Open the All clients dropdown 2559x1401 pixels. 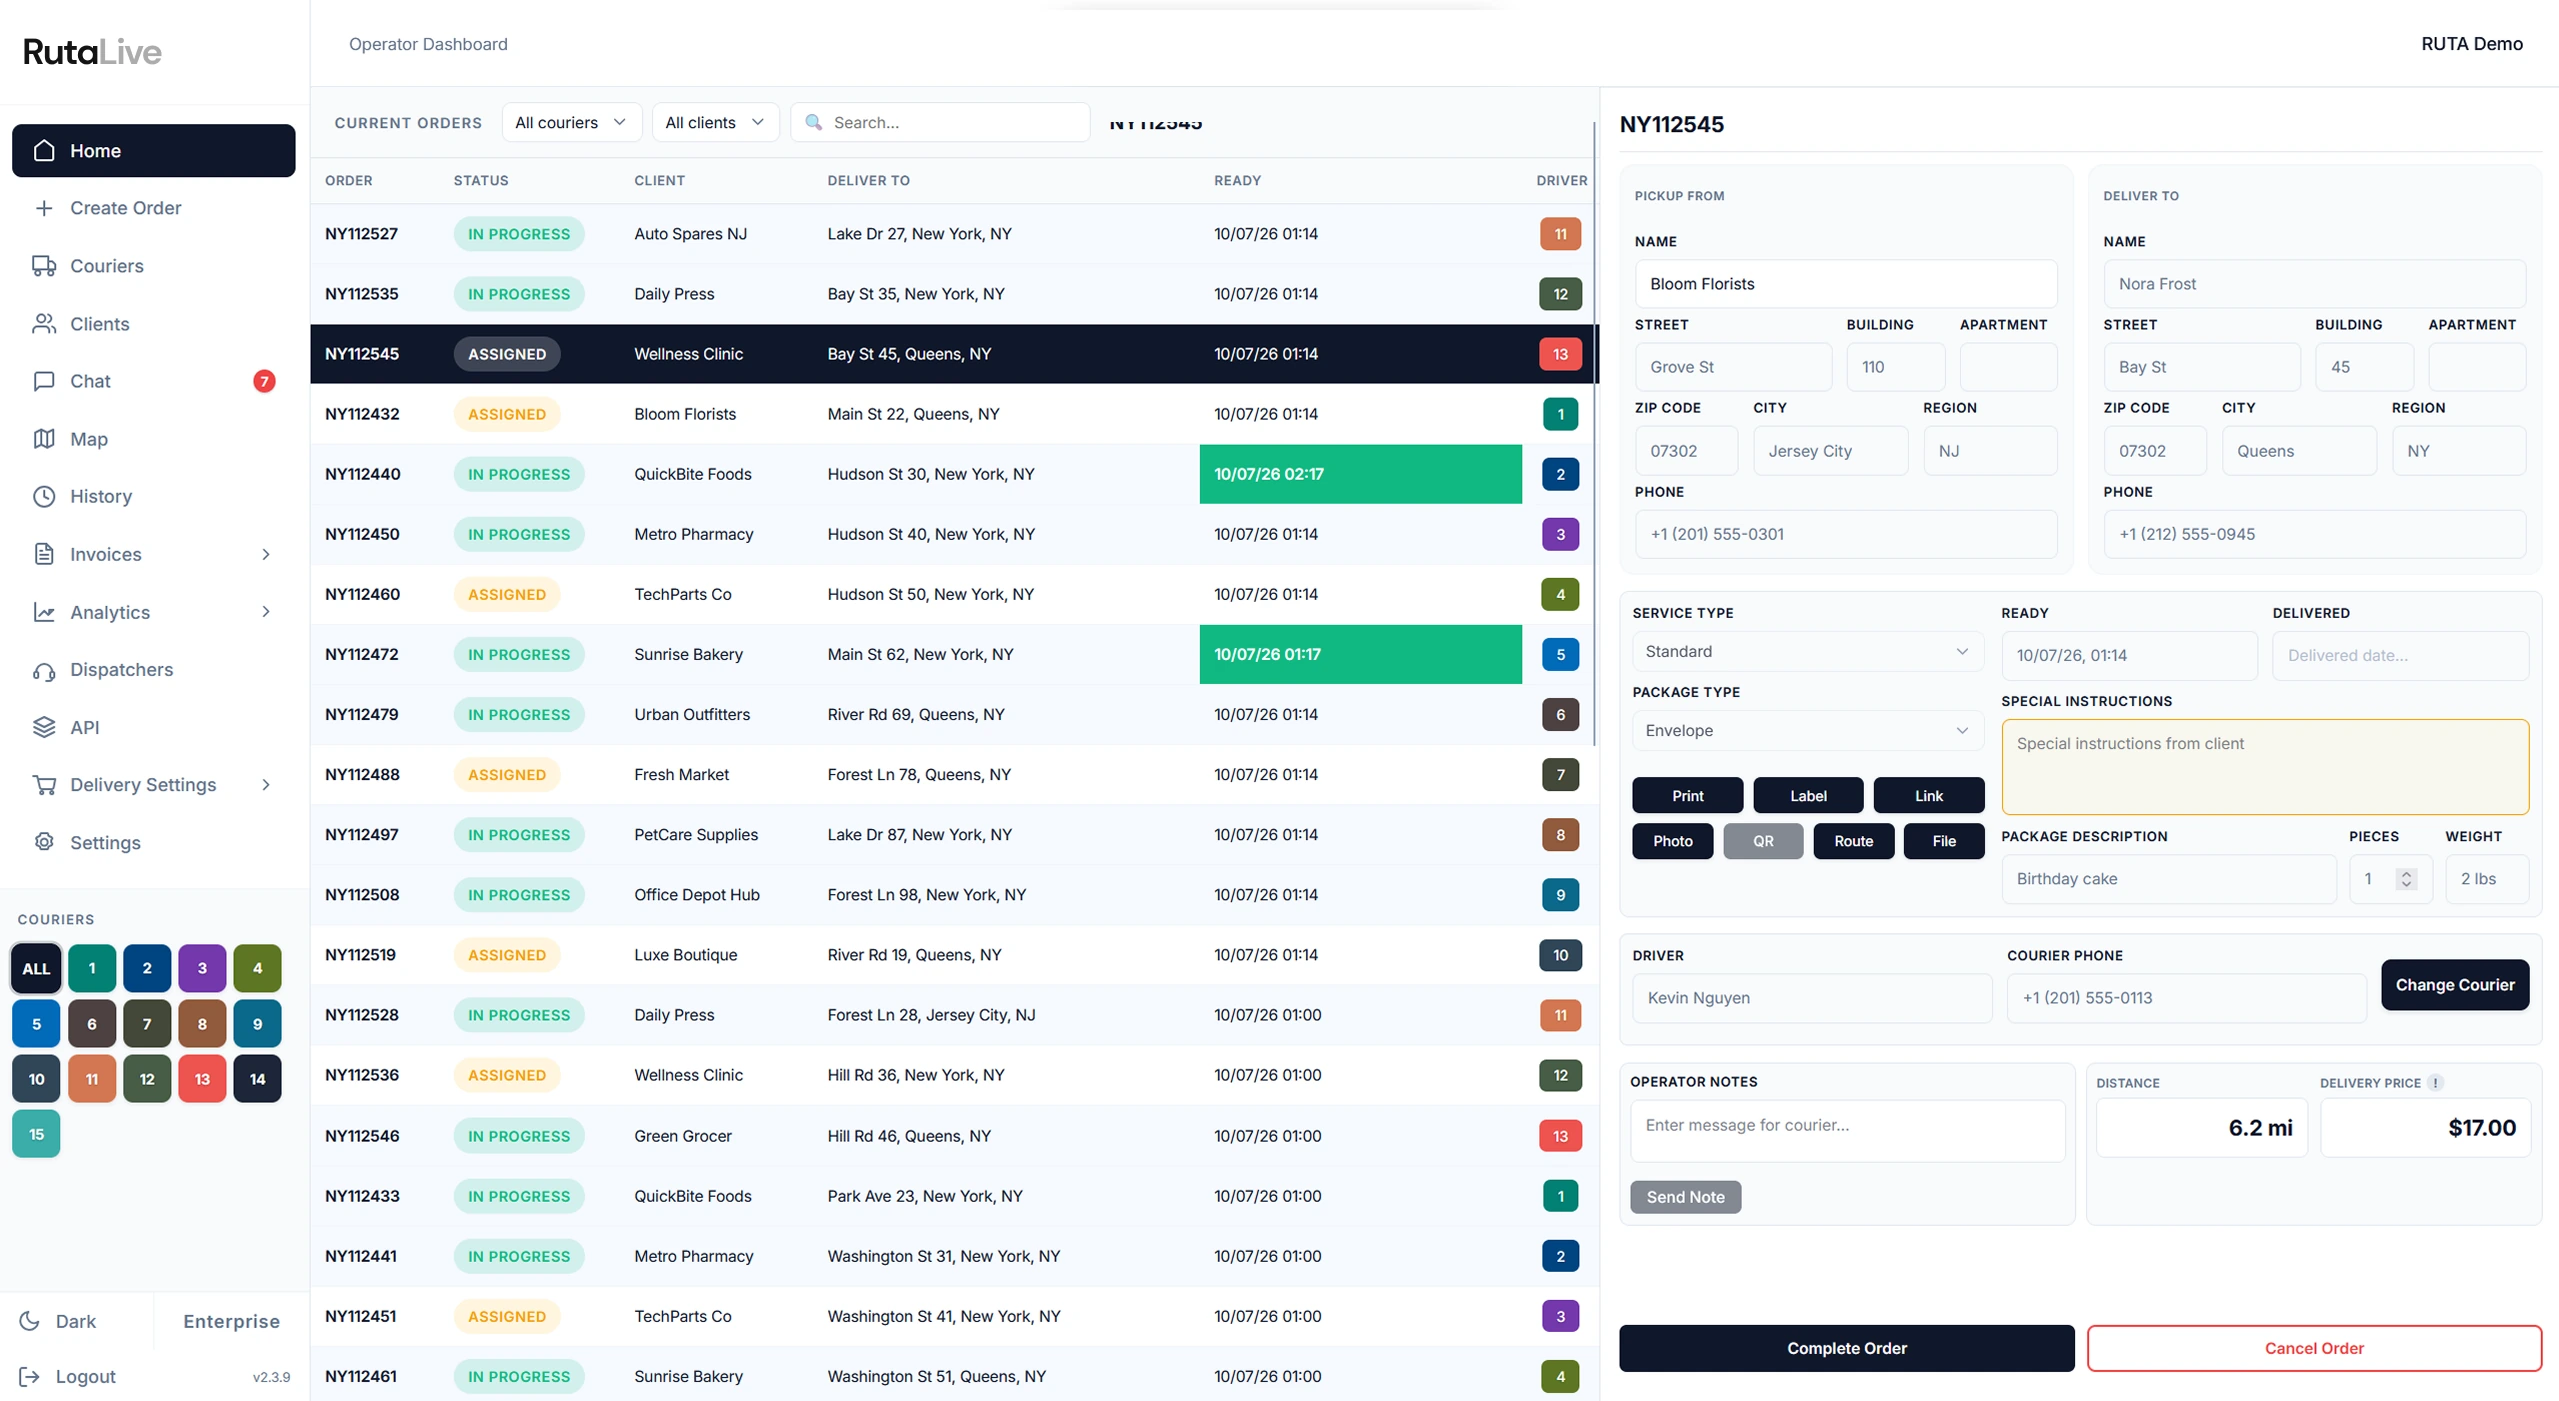[x=715, y=122]
